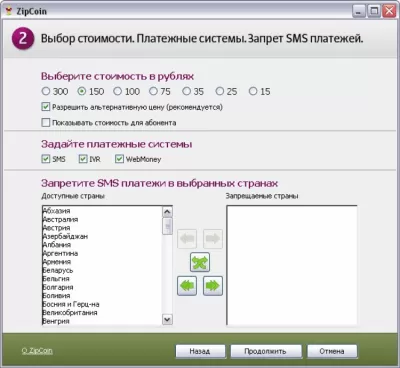Toggle the 'Разрешить альтернативную цену' checkbox

tap(46, 107)
